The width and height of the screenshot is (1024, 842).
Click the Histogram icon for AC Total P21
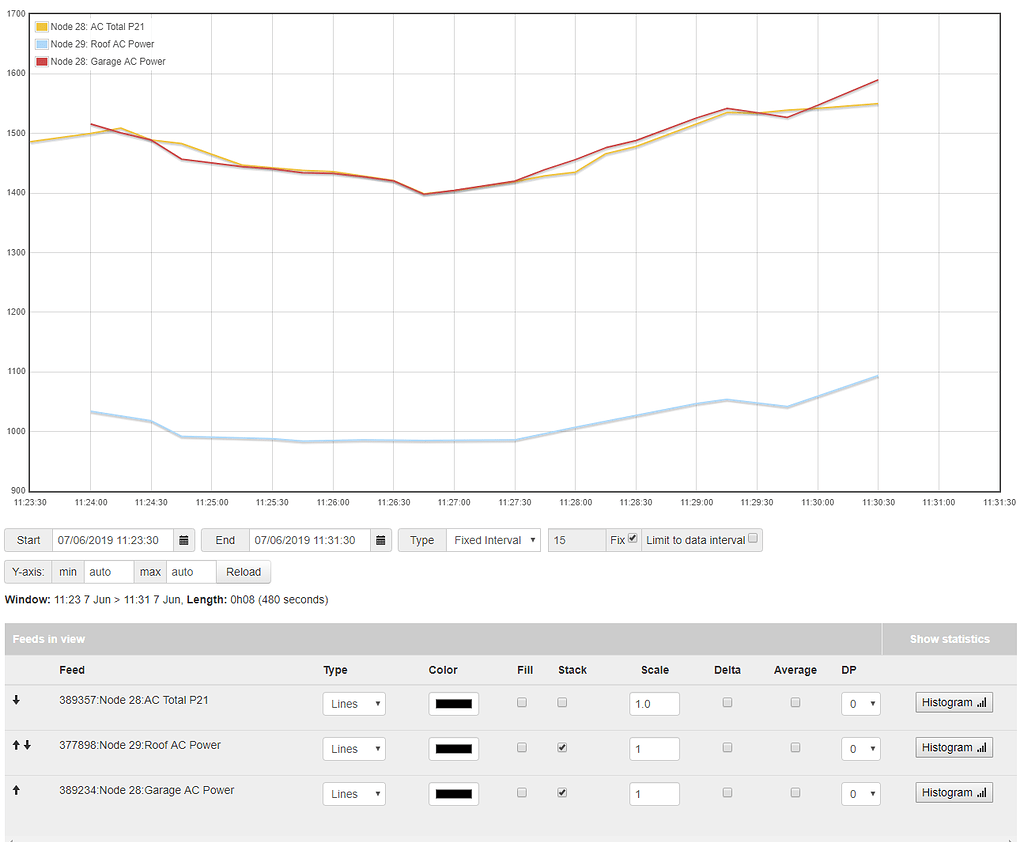(x=953, y=702)
